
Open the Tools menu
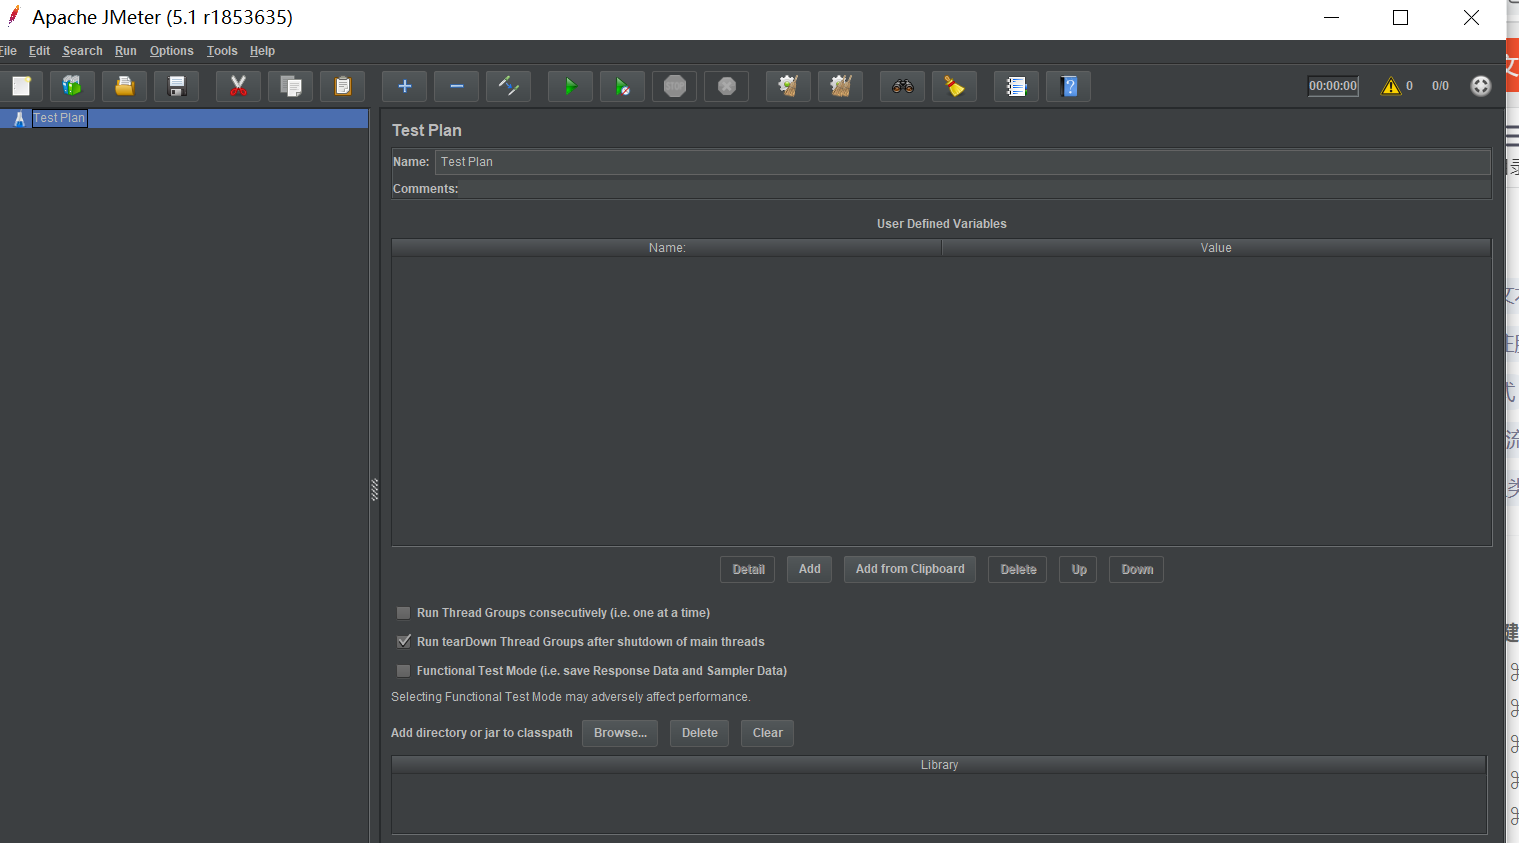click(x=222, y=51)
